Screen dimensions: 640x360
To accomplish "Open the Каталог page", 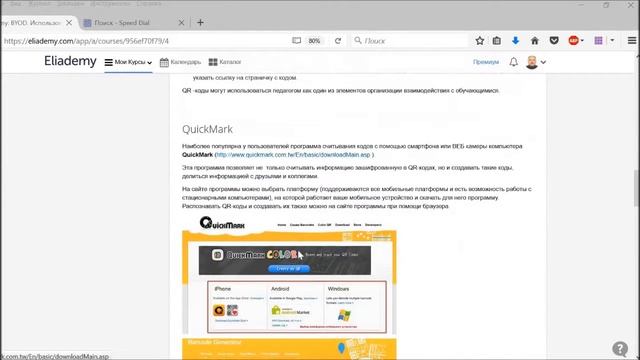I will (x=225, y=62).
